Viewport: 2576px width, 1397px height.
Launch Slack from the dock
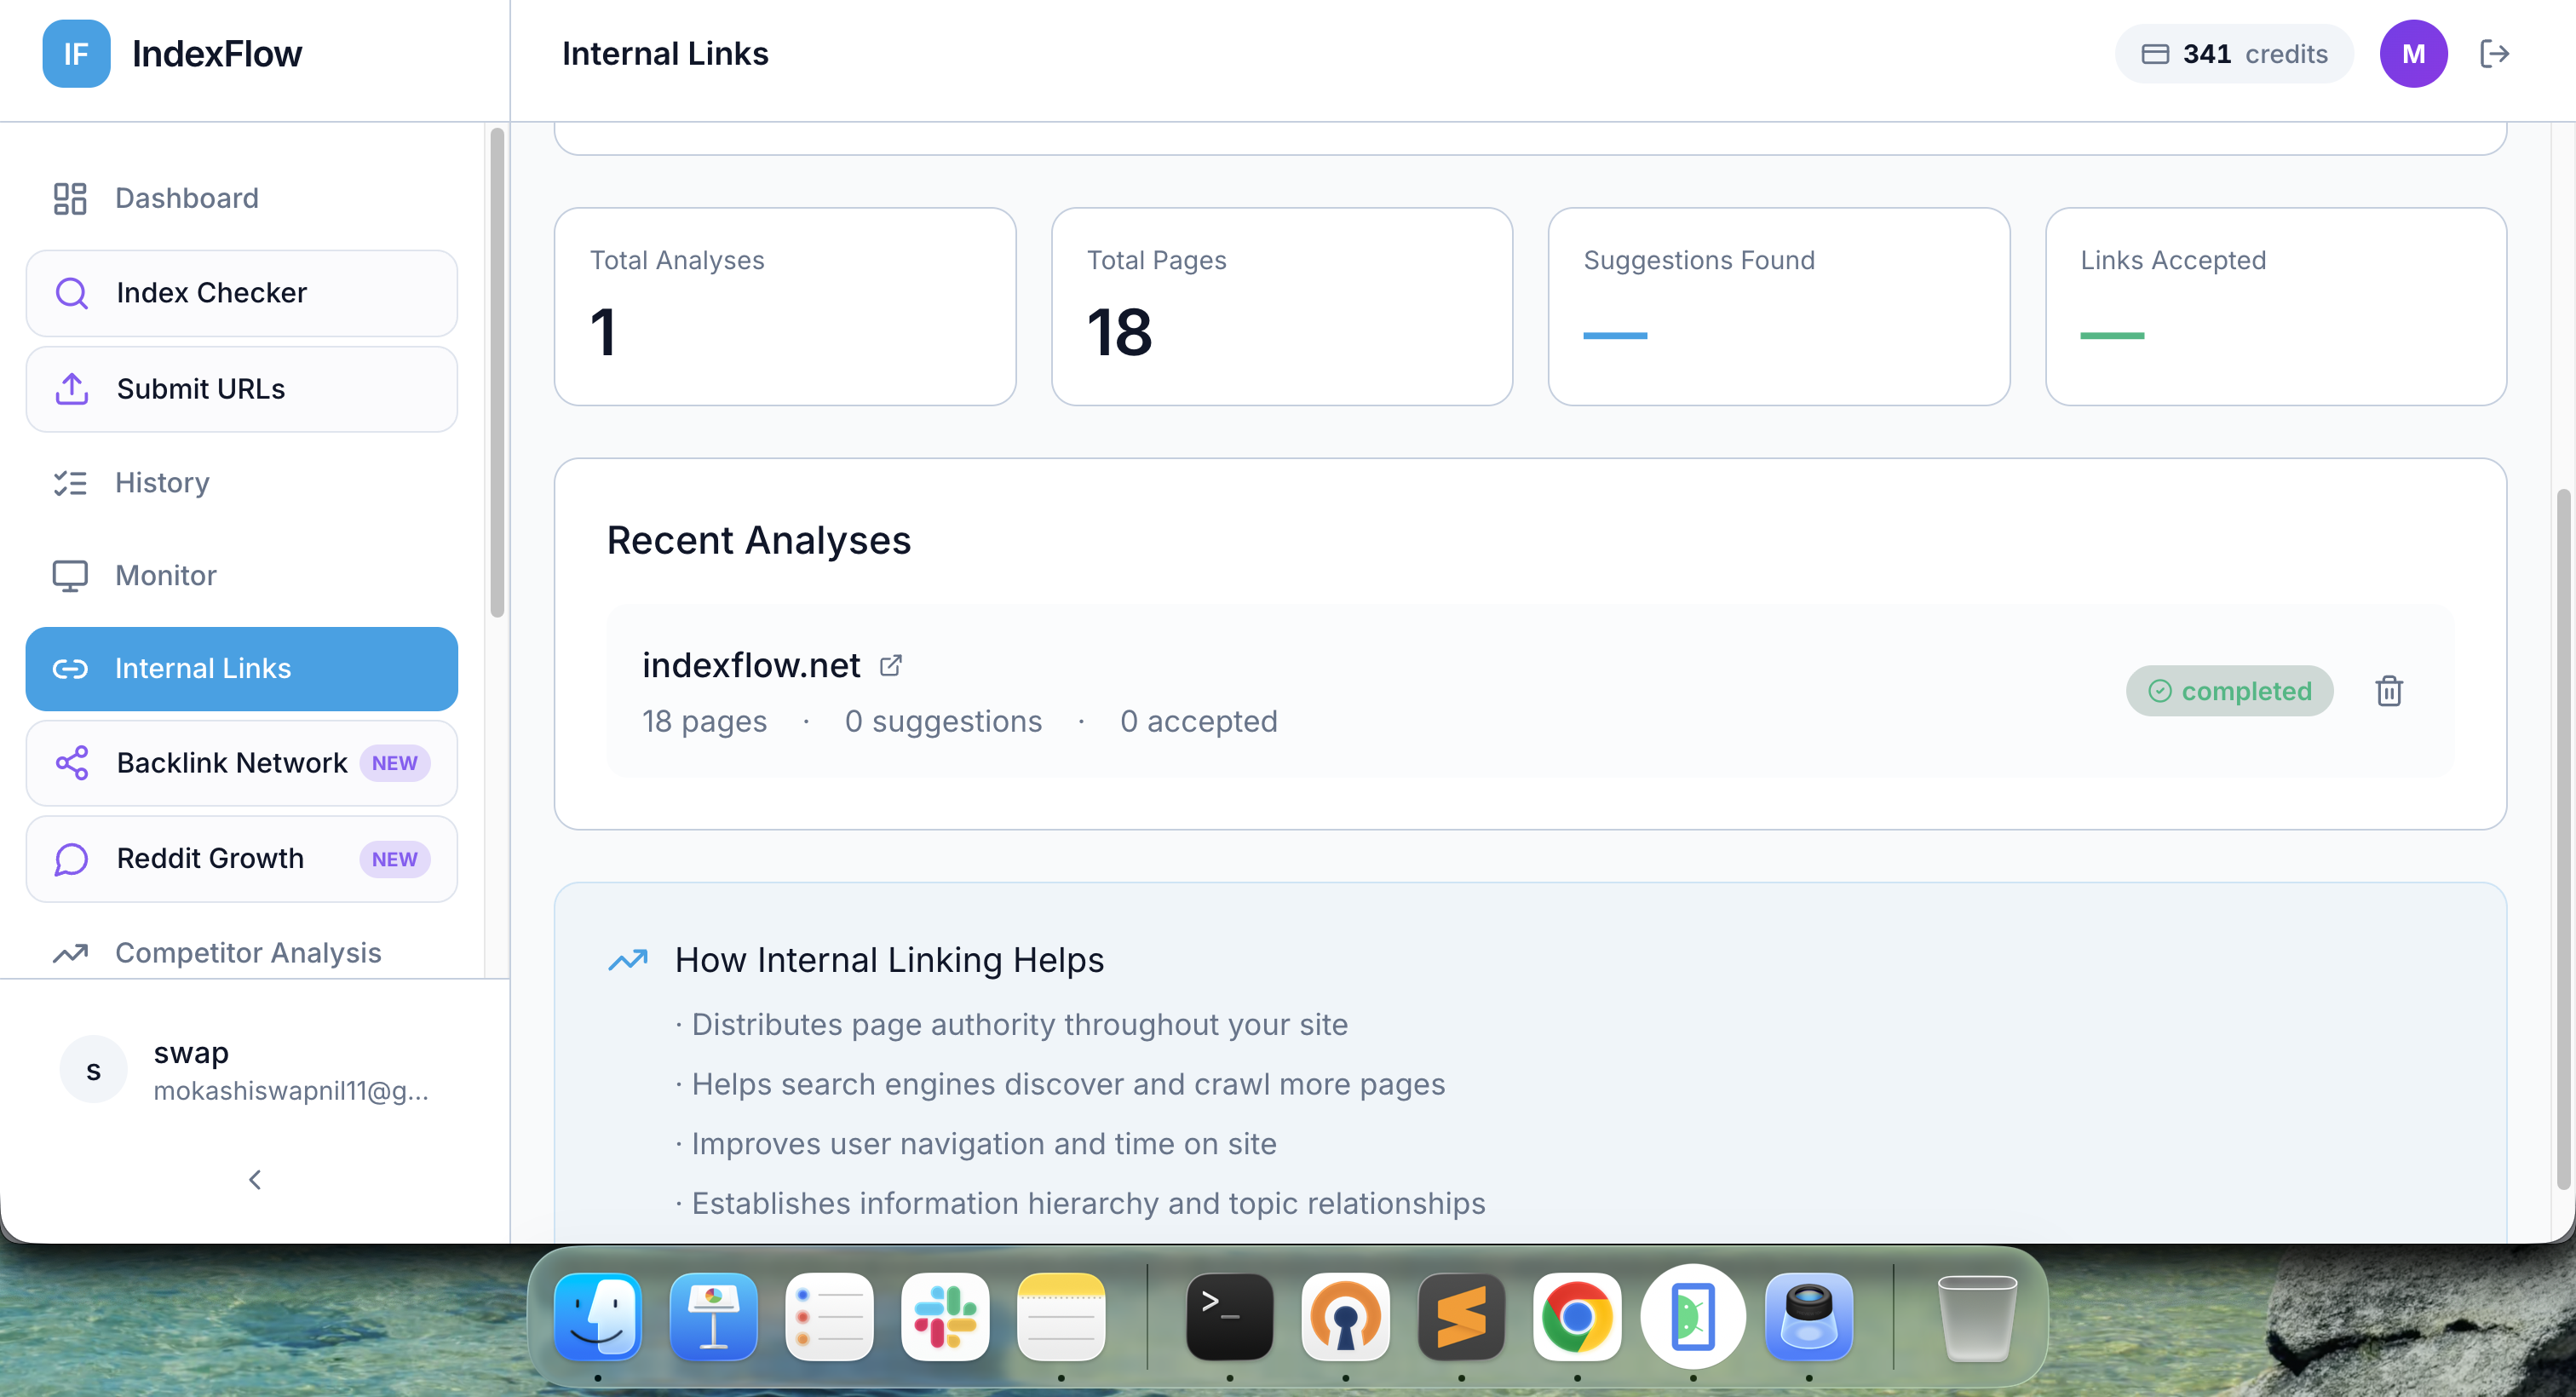coord(945,1317)
